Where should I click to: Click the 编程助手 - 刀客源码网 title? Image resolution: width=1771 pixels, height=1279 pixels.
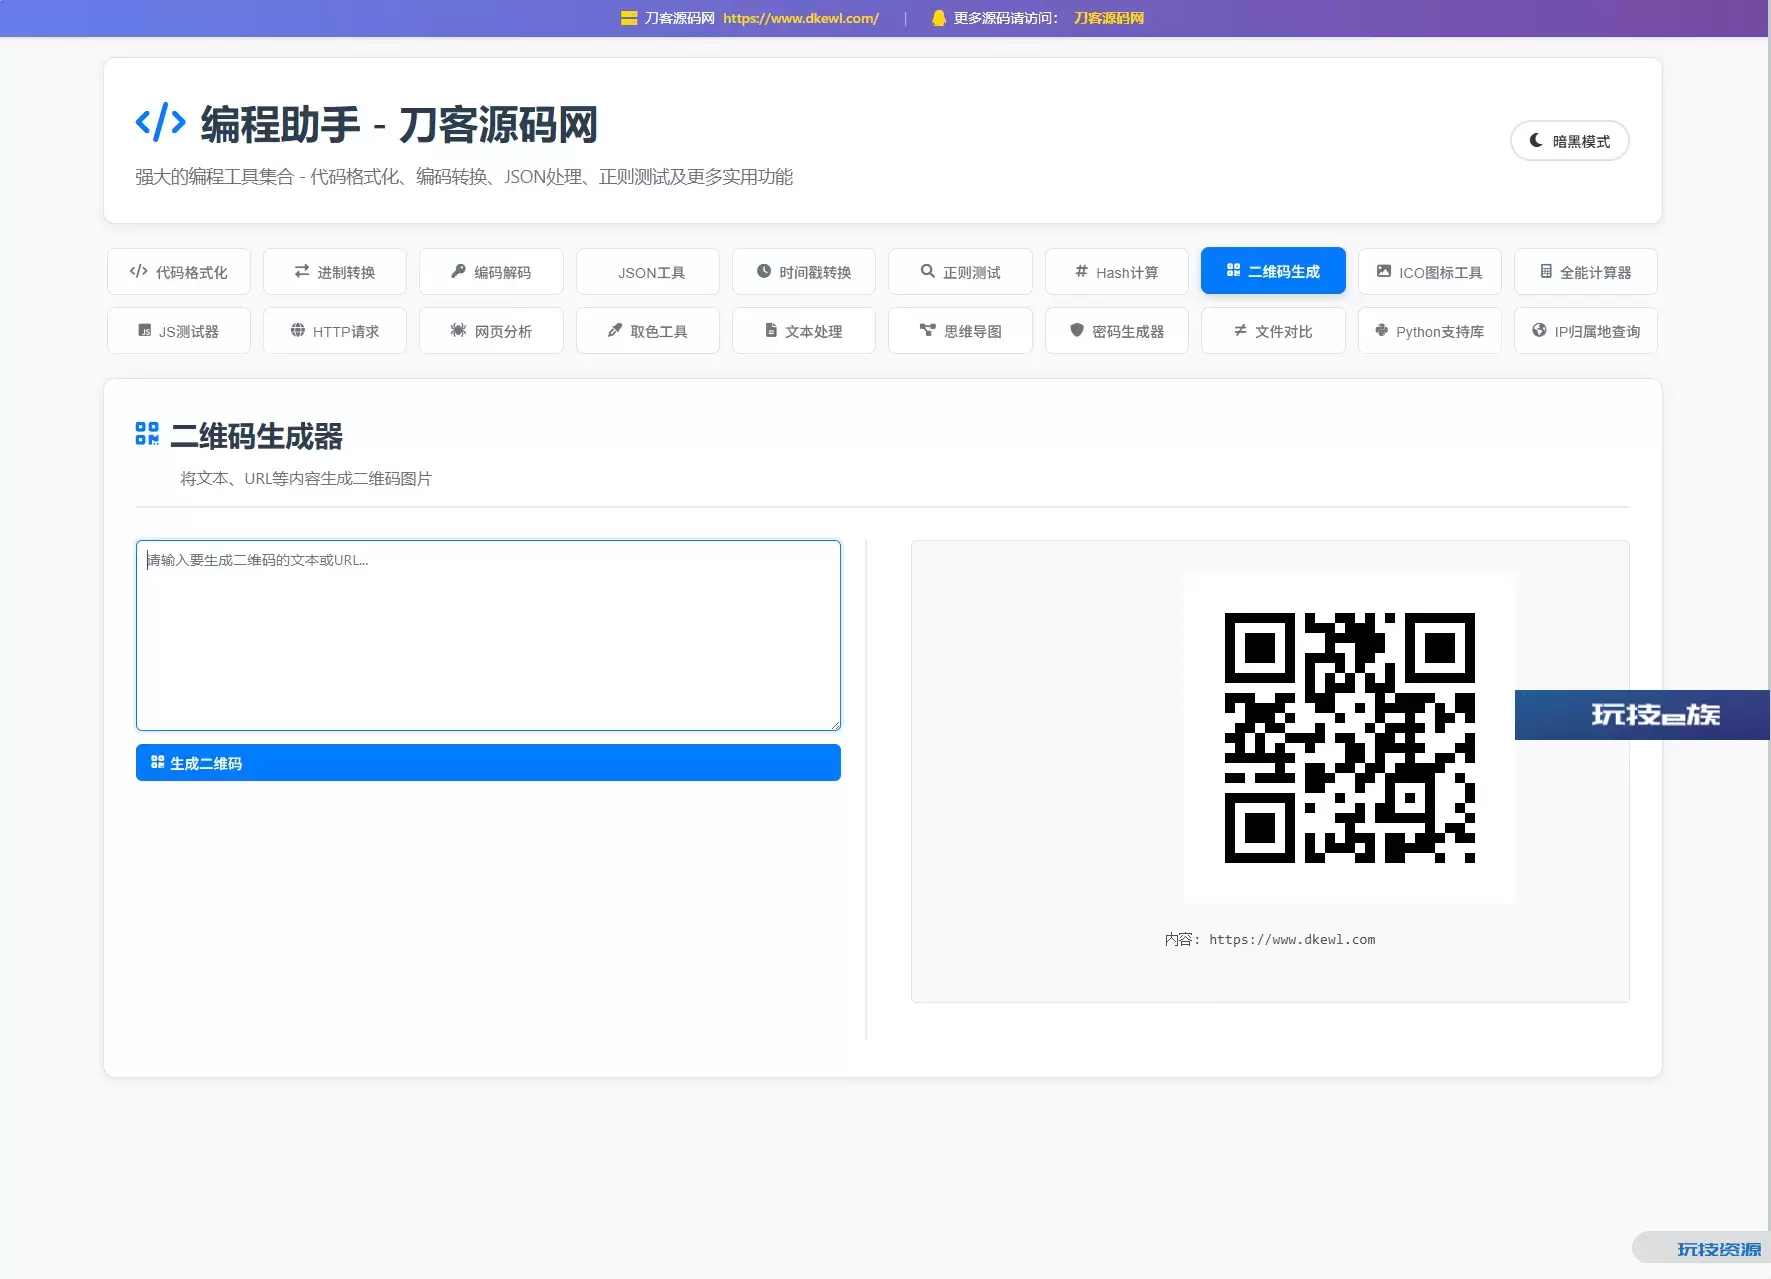399,124
